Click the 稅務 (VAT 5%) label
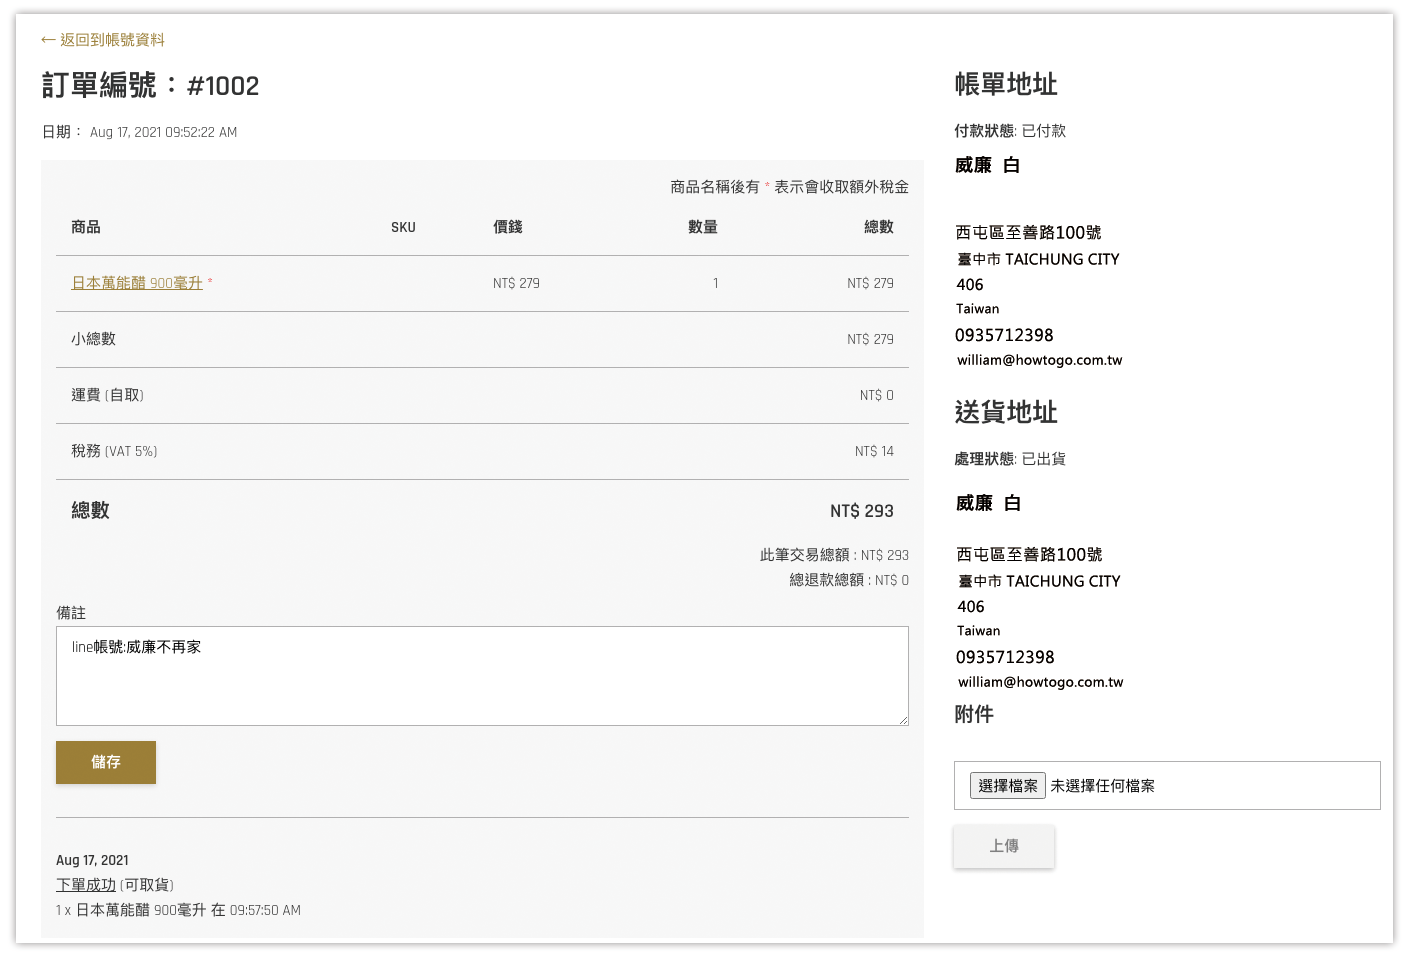This screenshot has height=955, width=1406. pyautogui.click(x=114, y=451)
